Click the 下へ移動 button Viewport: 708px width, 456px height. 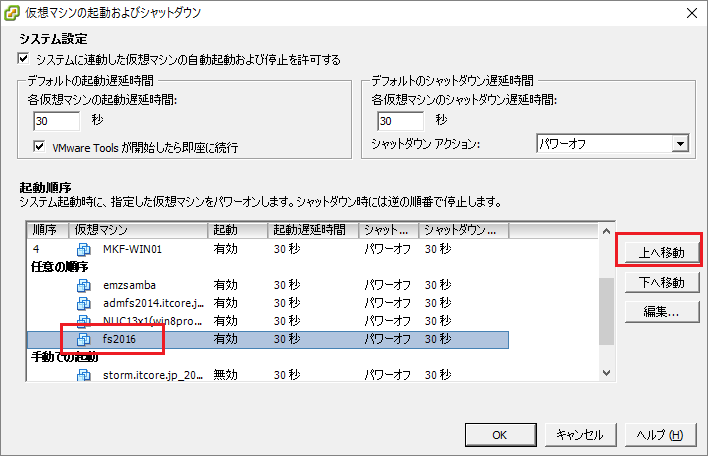(x=662, y=283)
